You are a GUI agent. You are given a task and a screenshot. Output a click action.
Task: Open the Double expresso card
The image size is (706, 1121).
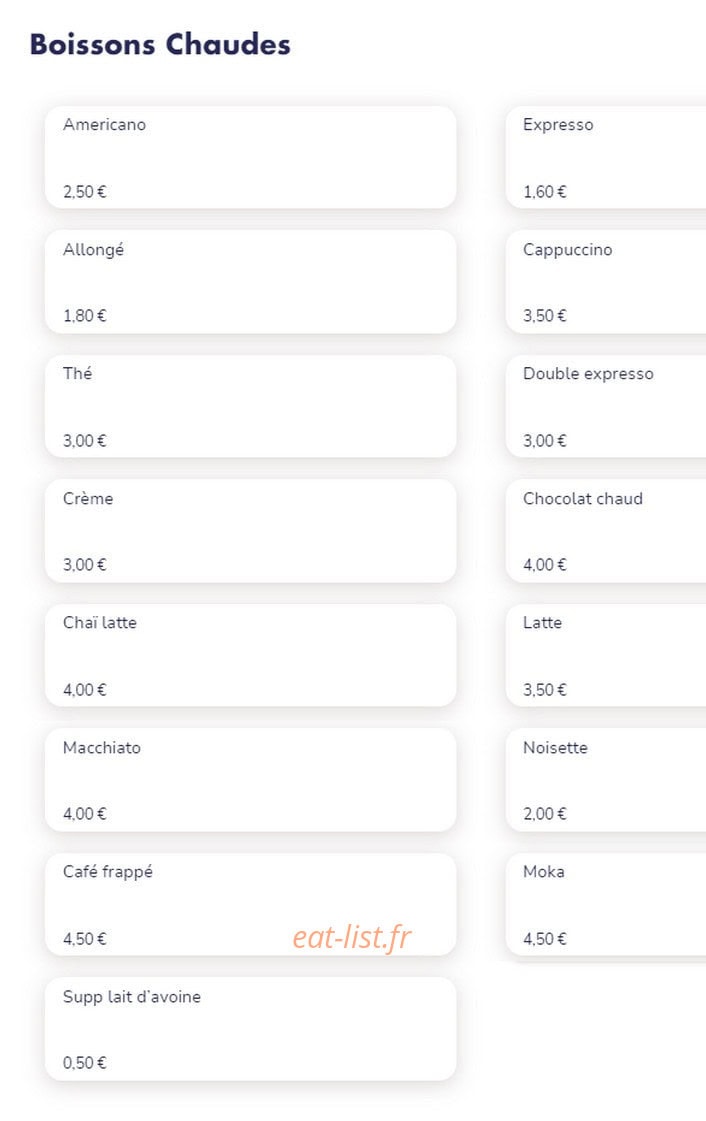(606, 406)
